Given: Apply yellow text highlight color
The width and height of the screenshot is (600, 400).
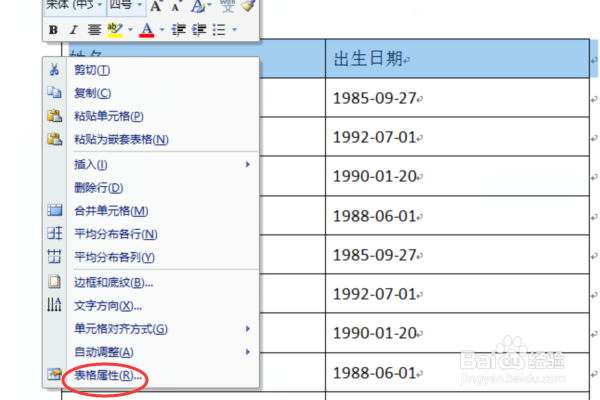Looking at the screenshot, I should pyautogui.click(x=114, y=29).
